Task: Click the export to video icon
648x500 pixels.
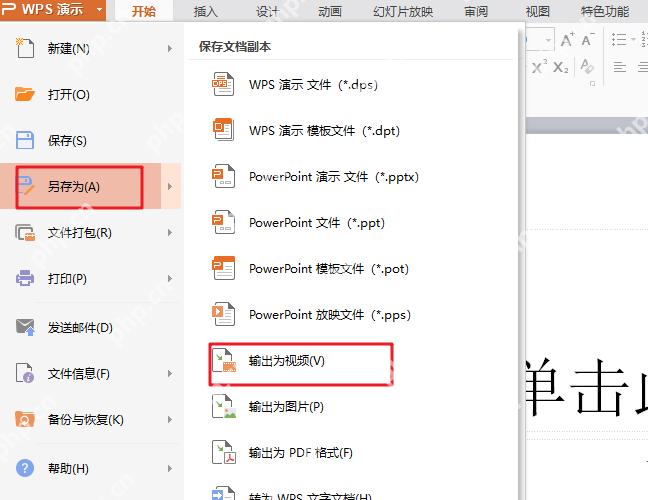Action: pyautogui.click(x=224, y=360)
